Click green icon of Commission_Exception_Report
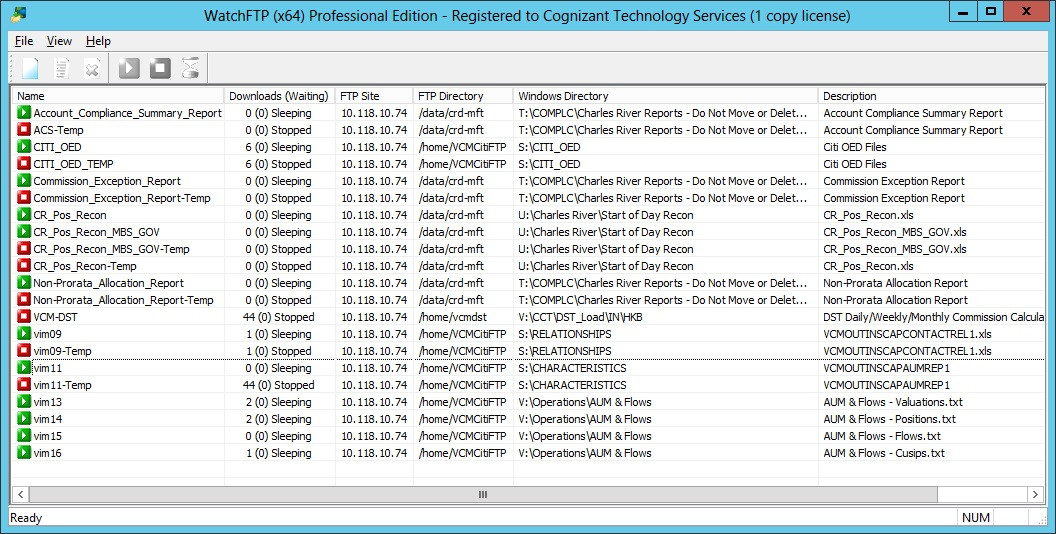This screenshot has width=1056, height=534. point(24,181)
